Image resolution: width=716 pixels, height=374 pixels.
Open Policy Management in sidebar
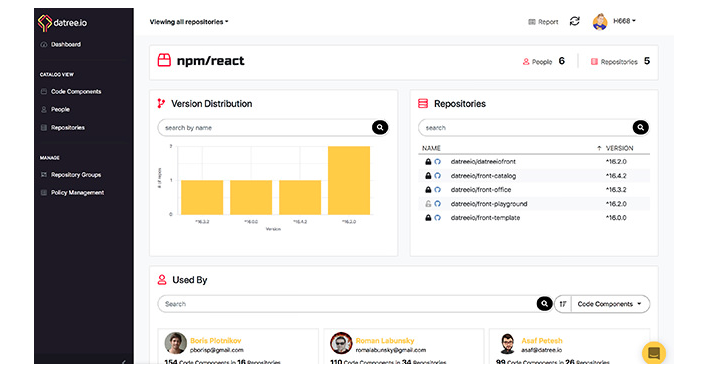[x=73, y=192]
